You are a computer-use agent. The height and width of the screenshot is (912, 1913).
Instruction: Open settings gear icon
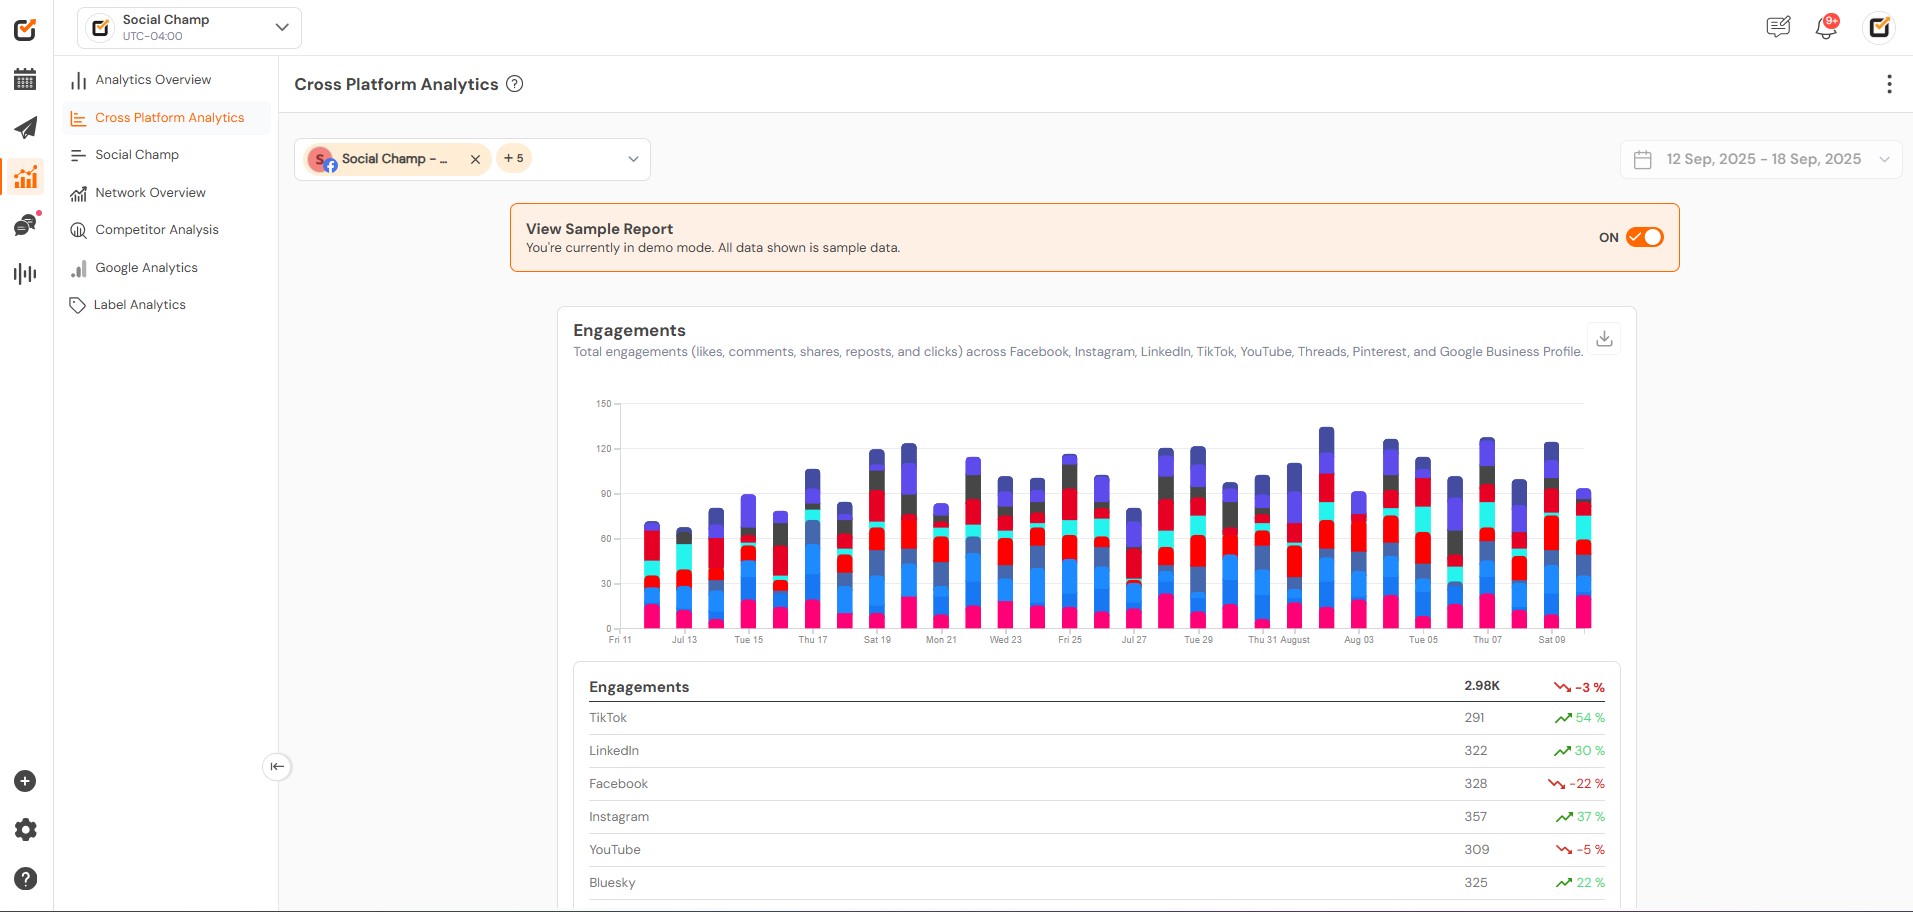click(26, 829)
